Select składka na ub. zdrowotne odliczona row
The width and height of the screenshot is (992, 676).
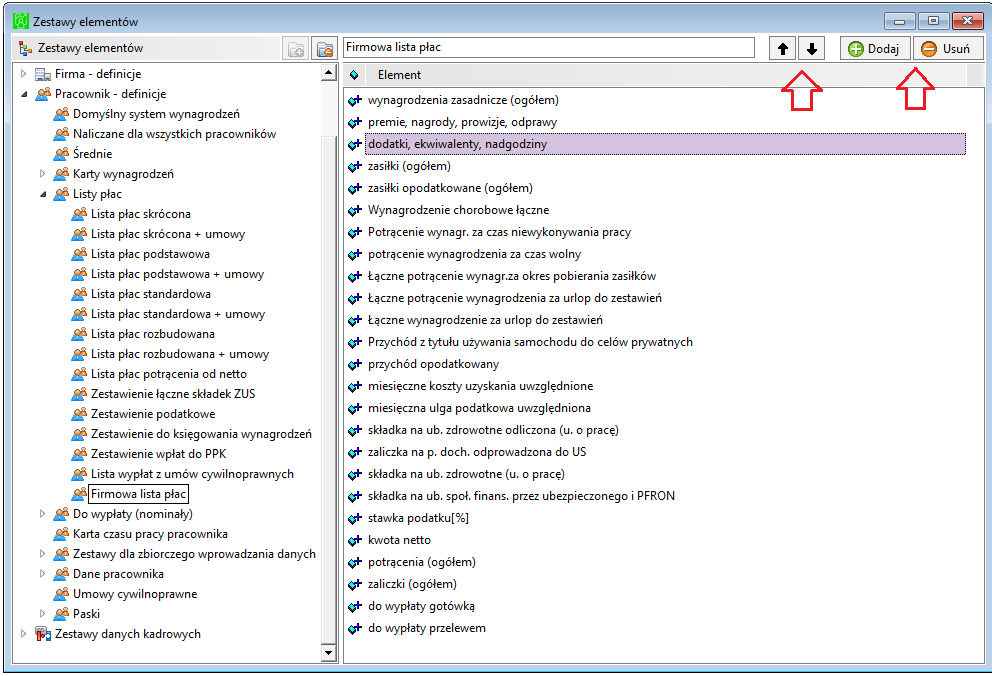tap(493, 431)
